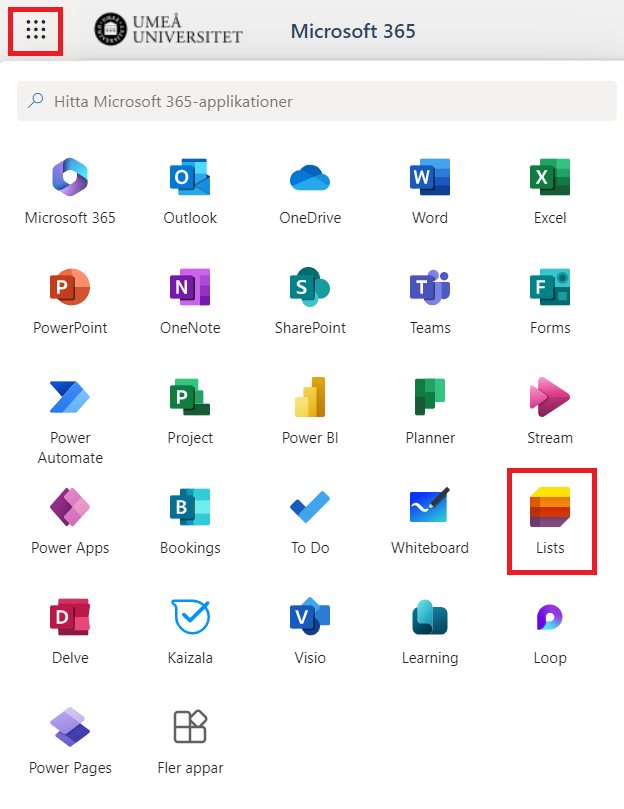Open Power Apps
Image resolution: width=624 pixels, height=809 pixels.
coord(70,507)
